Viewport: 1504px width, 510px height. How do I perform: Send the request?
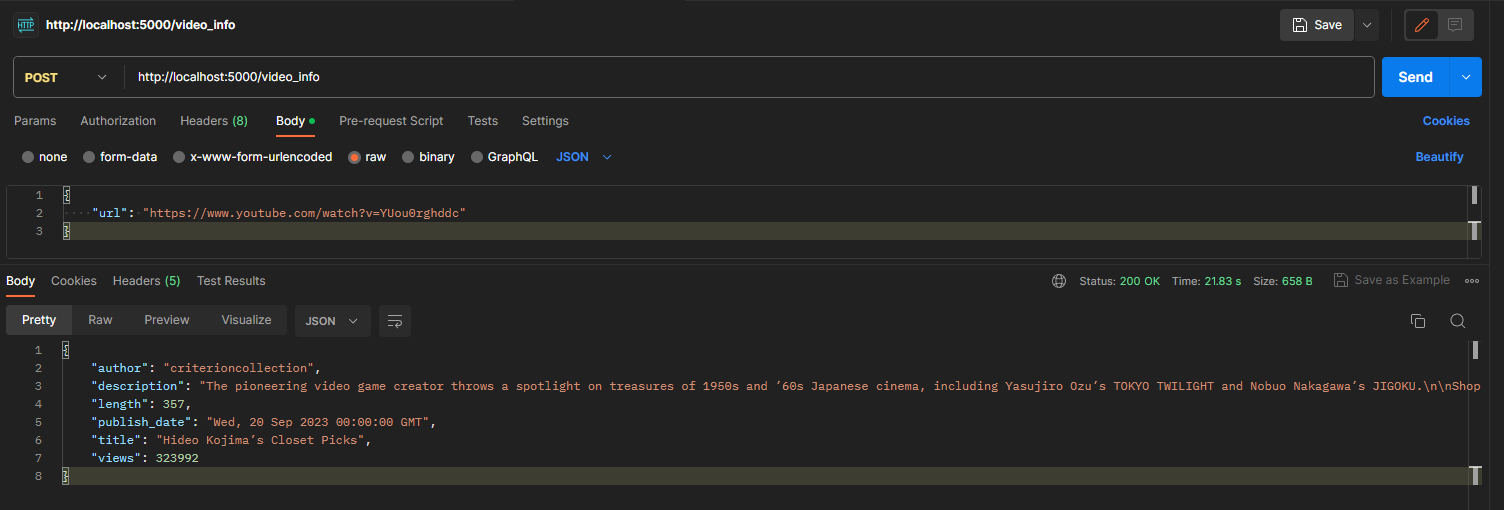(1415, 77)
